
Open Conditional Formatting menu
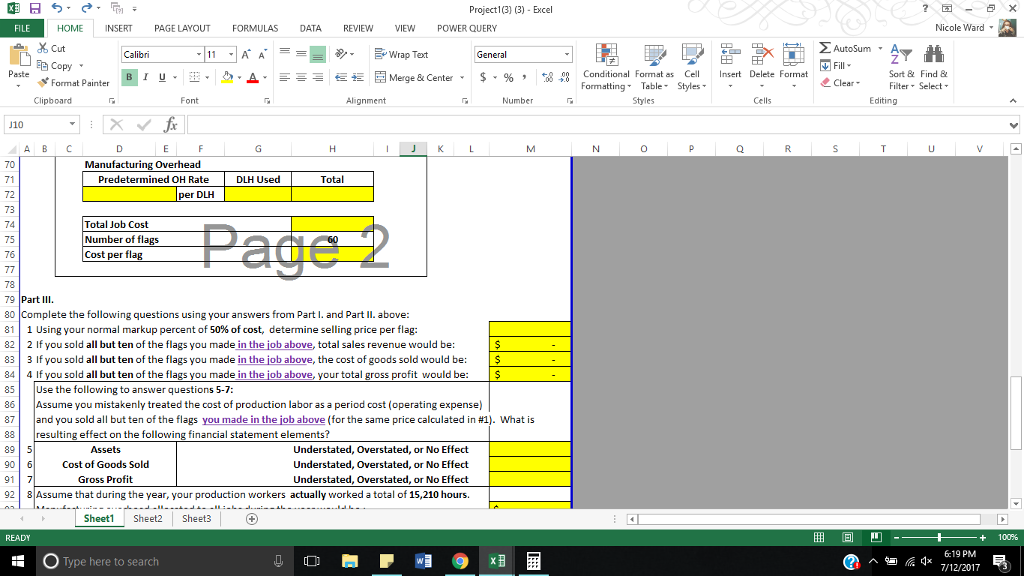pyautogui.click(x=605, y=67)
